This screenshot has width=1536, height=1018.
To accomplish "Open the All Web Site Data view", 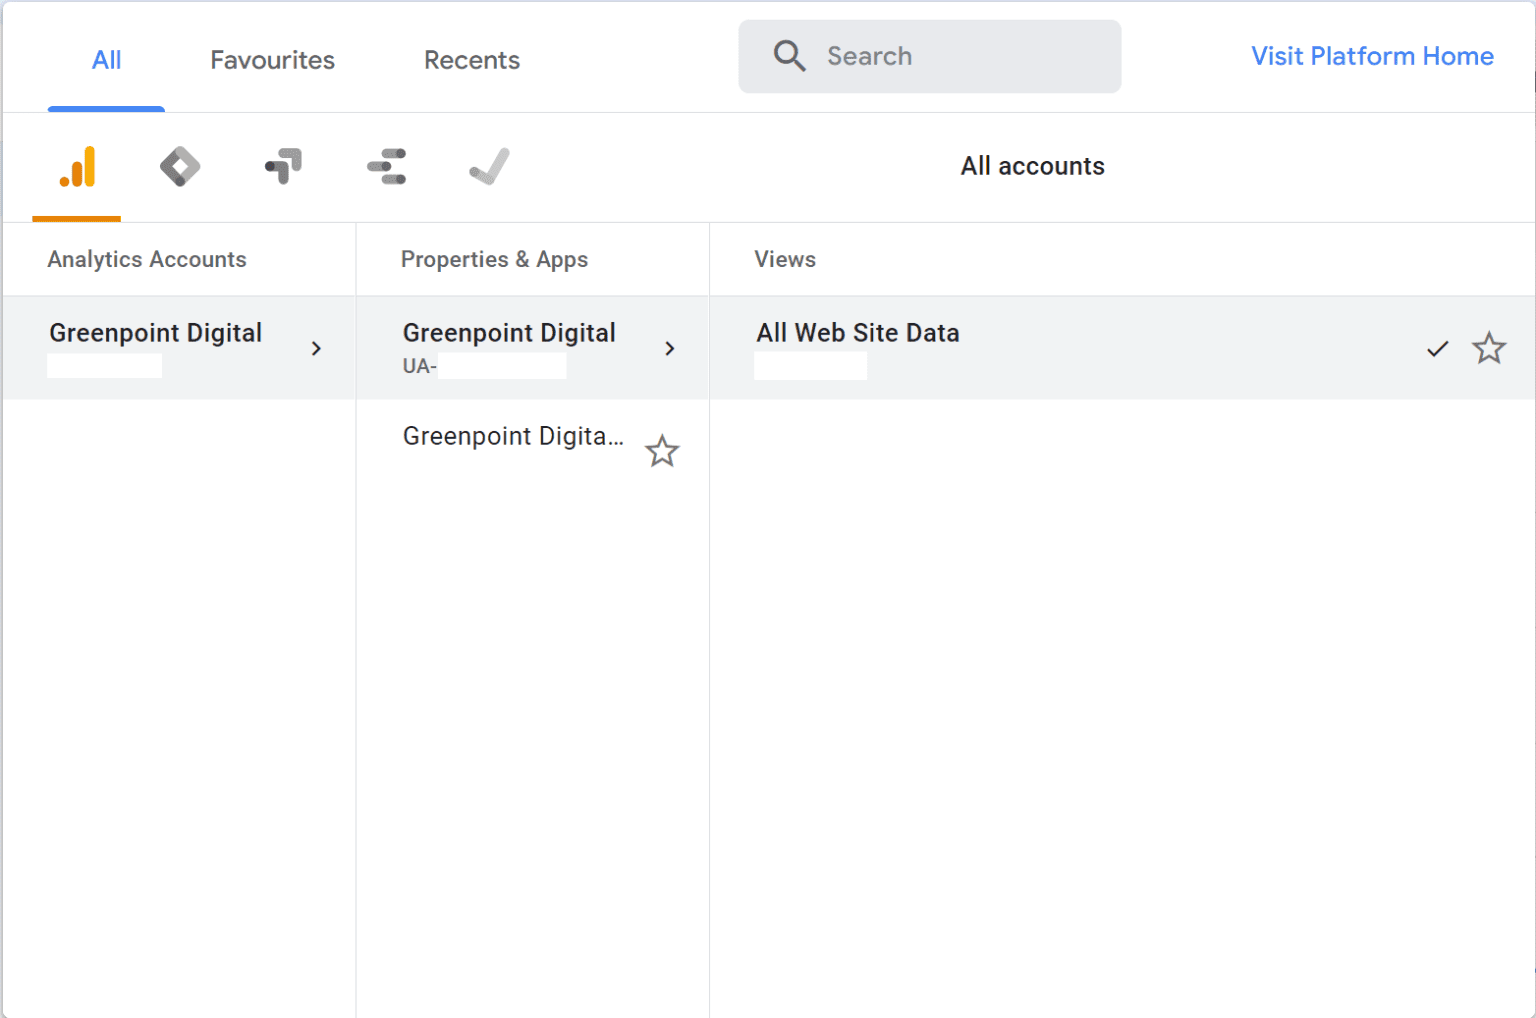I will click(1122, 348).
